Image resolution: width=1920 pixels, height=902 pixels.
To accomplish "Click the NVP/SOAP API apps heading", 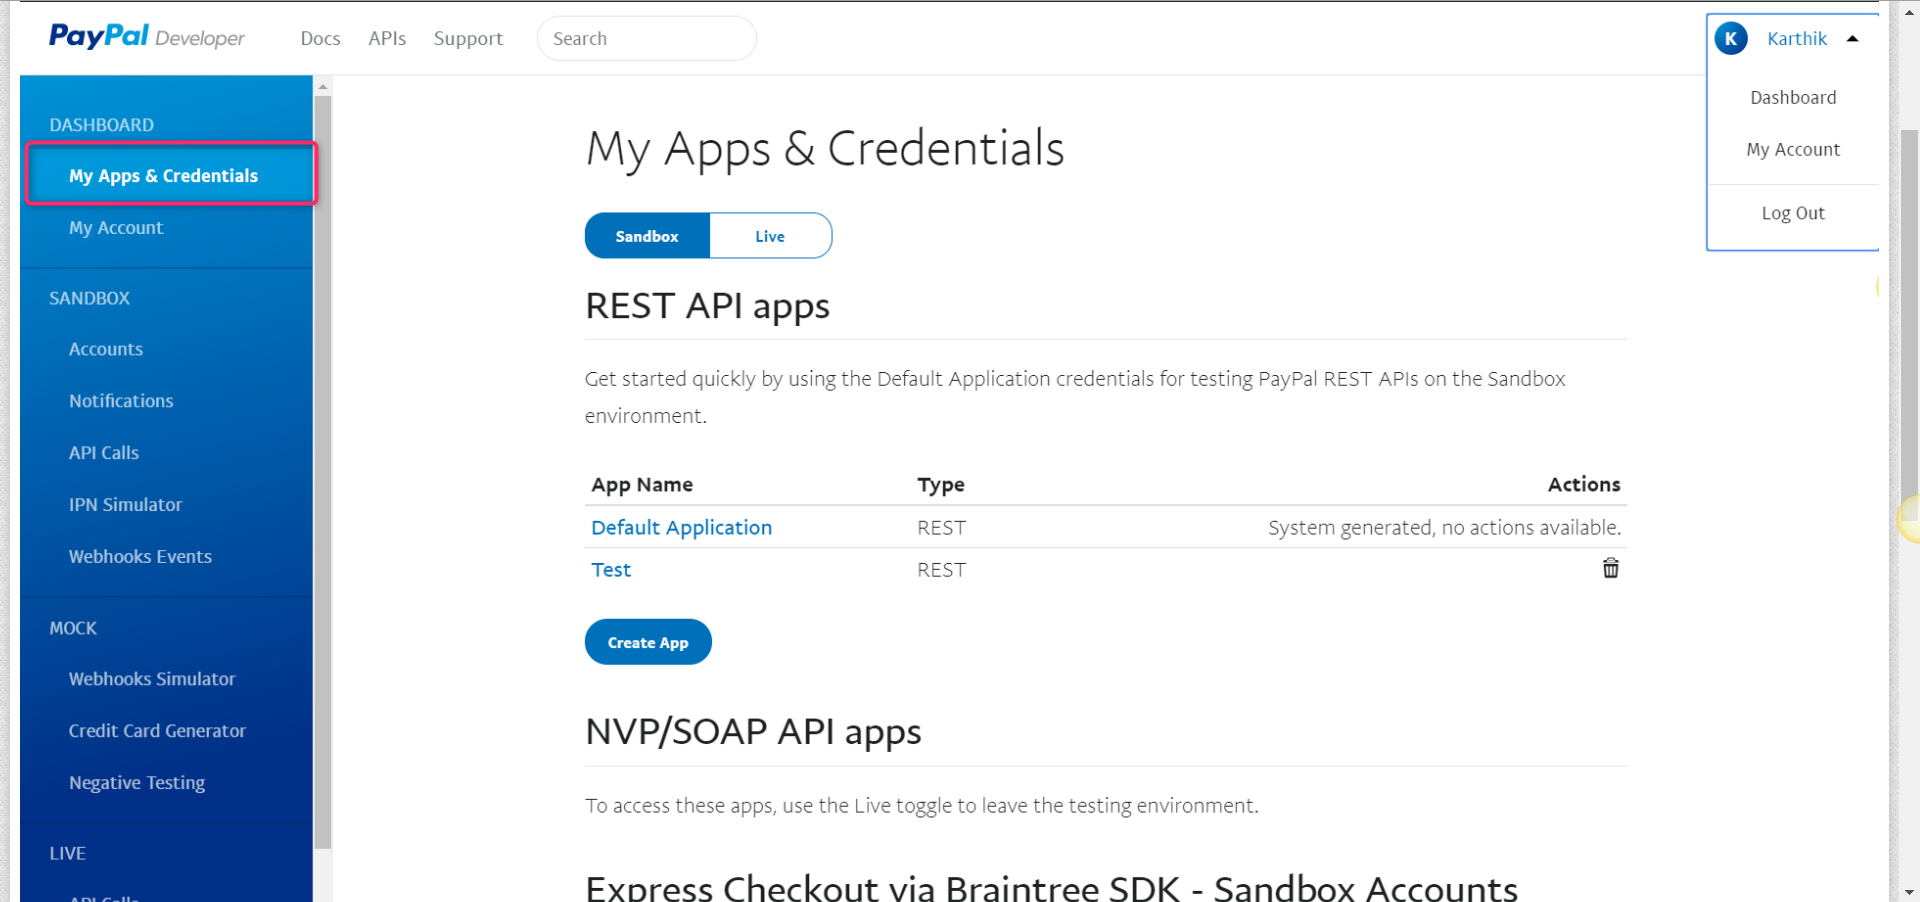I will point(753,732).
